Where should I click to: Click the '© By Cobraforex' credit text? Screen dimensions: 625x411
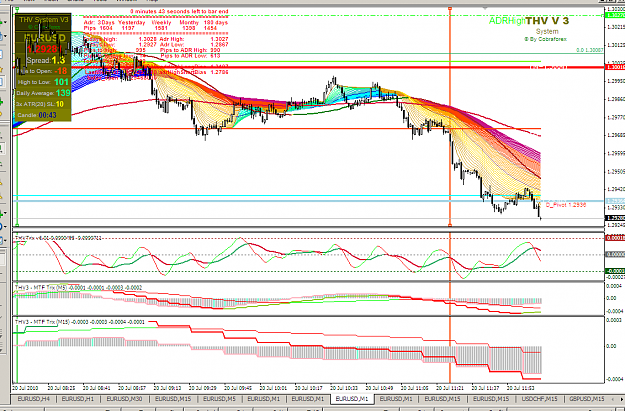[545, 39]
